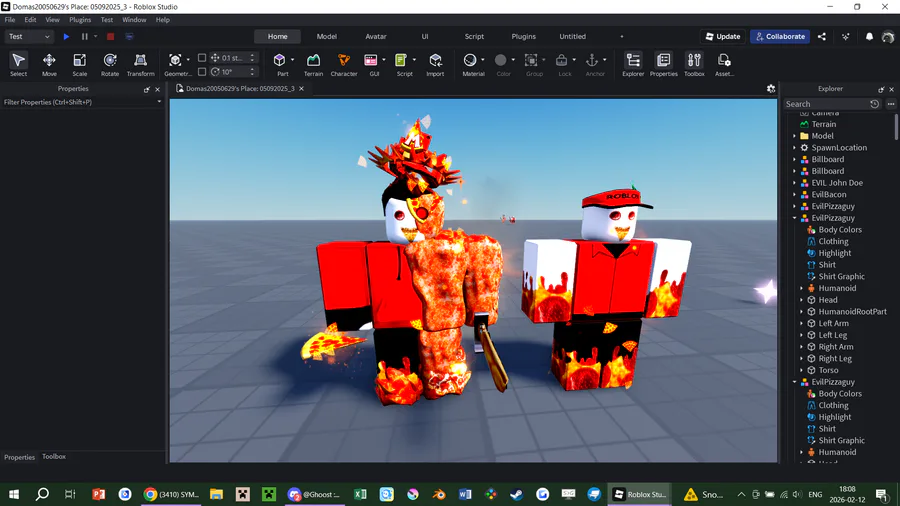
Task: Select Terrain in Explorer
Action: [823, 124]
